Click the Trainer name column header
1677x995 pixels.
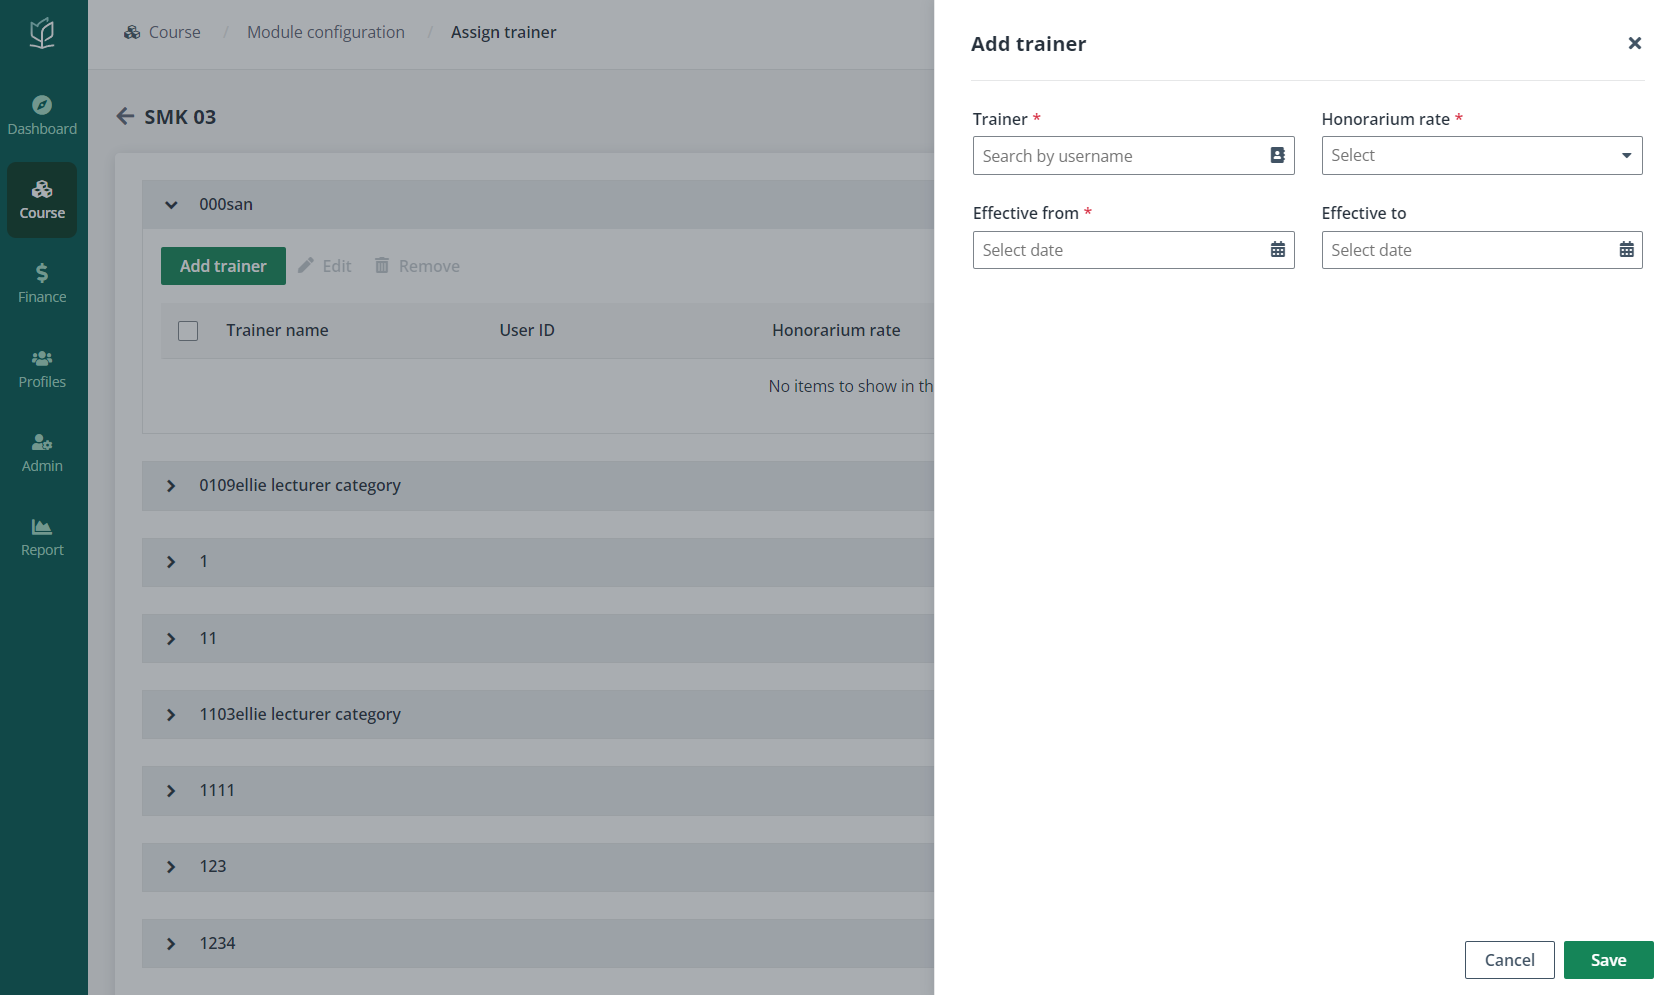(x=277, y=330)
